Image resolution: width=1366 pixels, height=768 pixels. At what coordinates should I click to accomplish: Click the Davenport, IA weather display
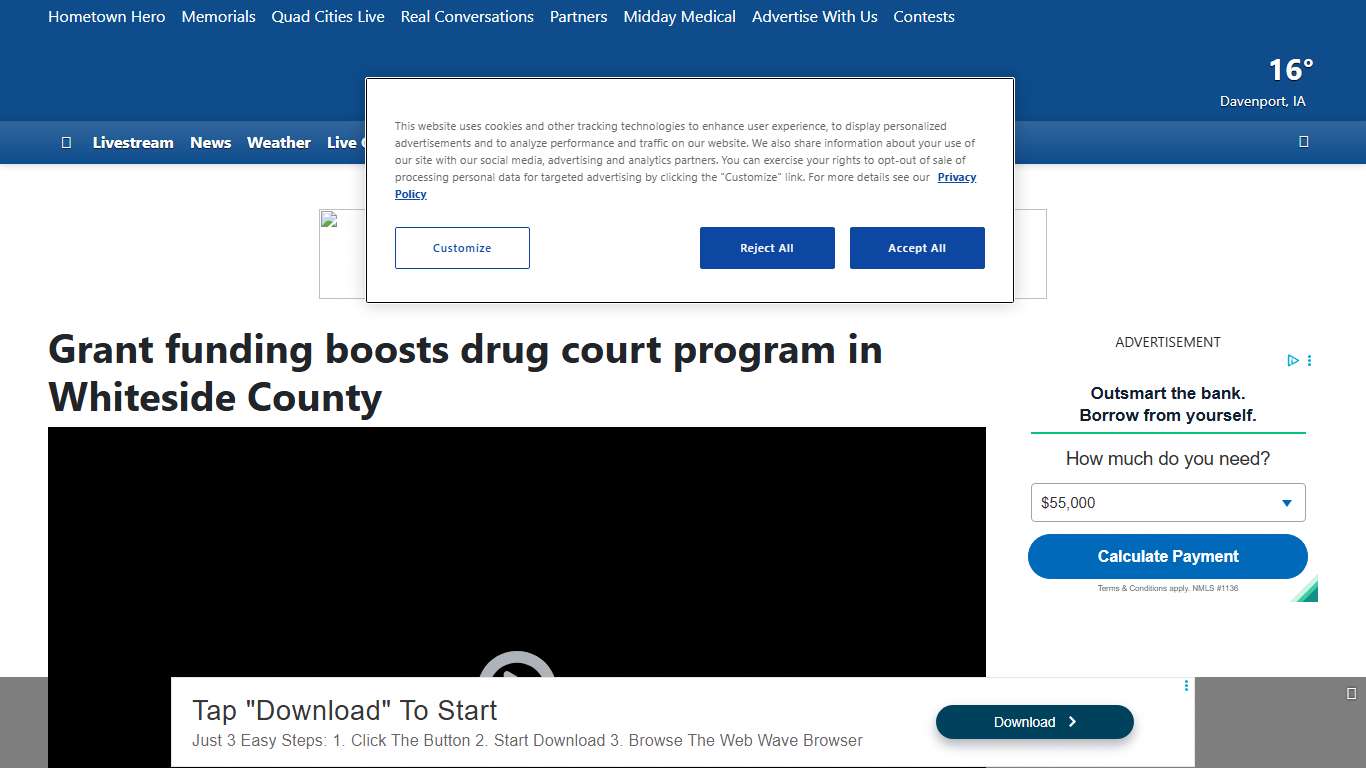tap(1262, 84)
